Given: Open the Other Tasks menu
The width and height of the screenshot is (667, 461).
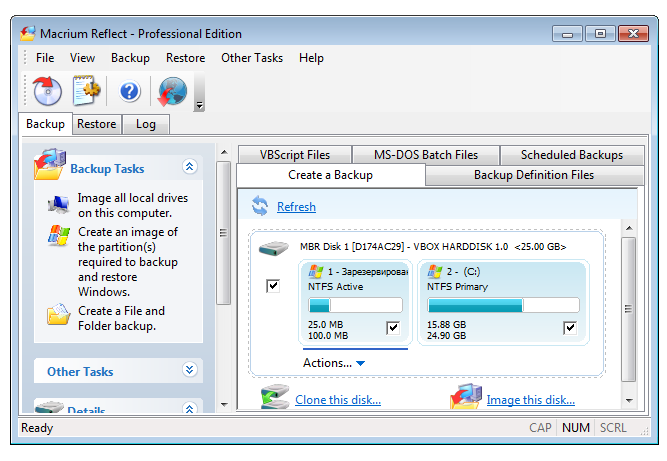Looking at the screenshot, I should point(252,58).
